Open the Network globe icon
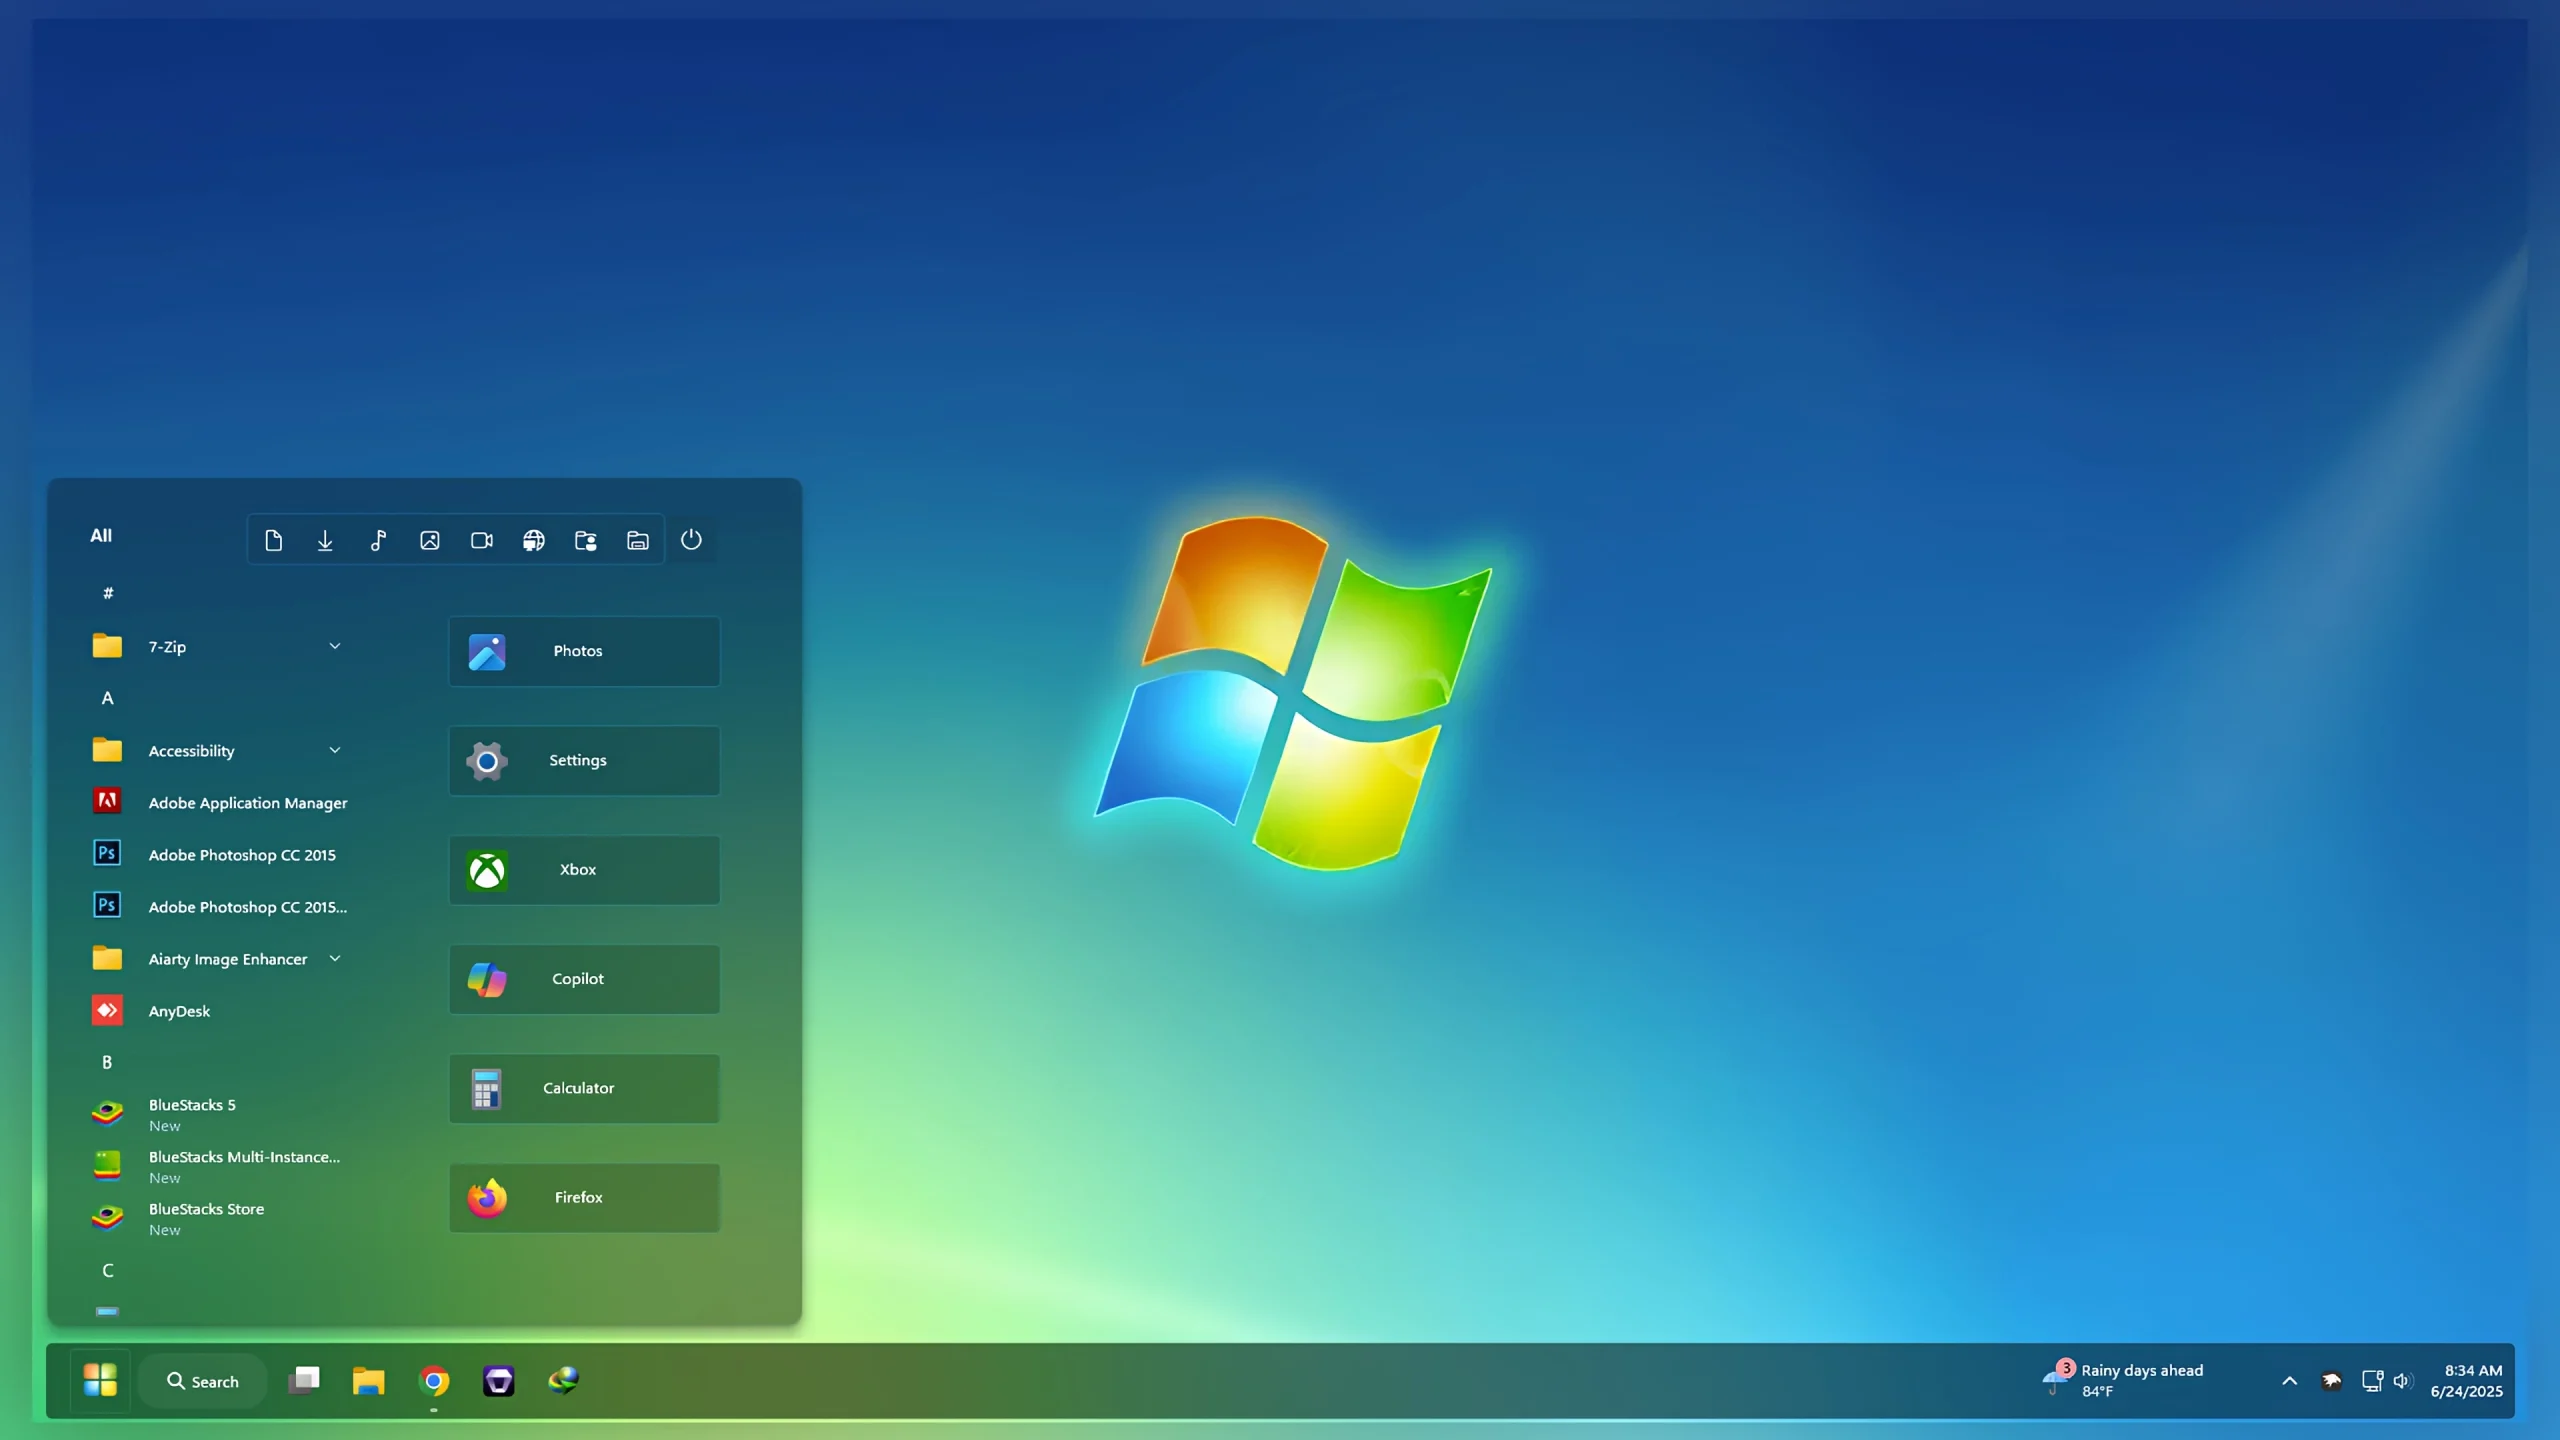This screenshot has height=1440, width=2560. tap(534, 541)
